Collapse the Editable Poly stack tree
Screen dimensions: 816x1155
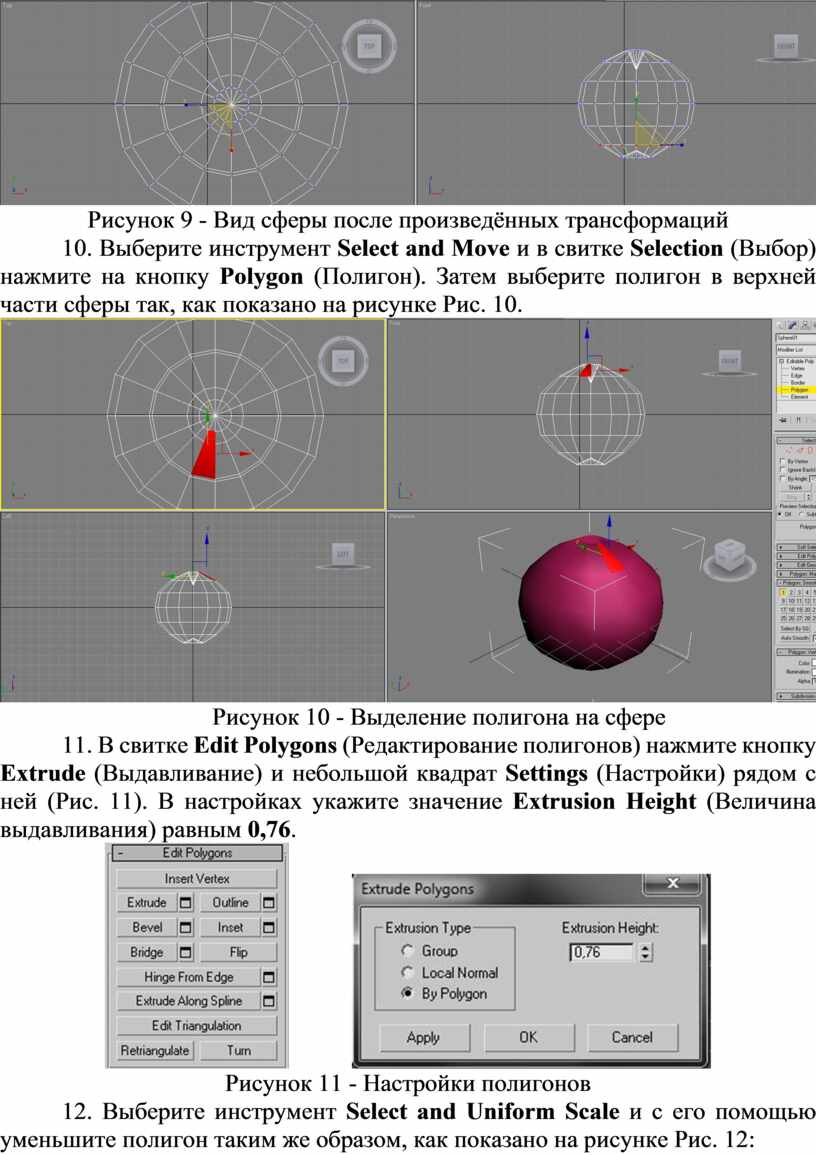click(x=781, y=362)
